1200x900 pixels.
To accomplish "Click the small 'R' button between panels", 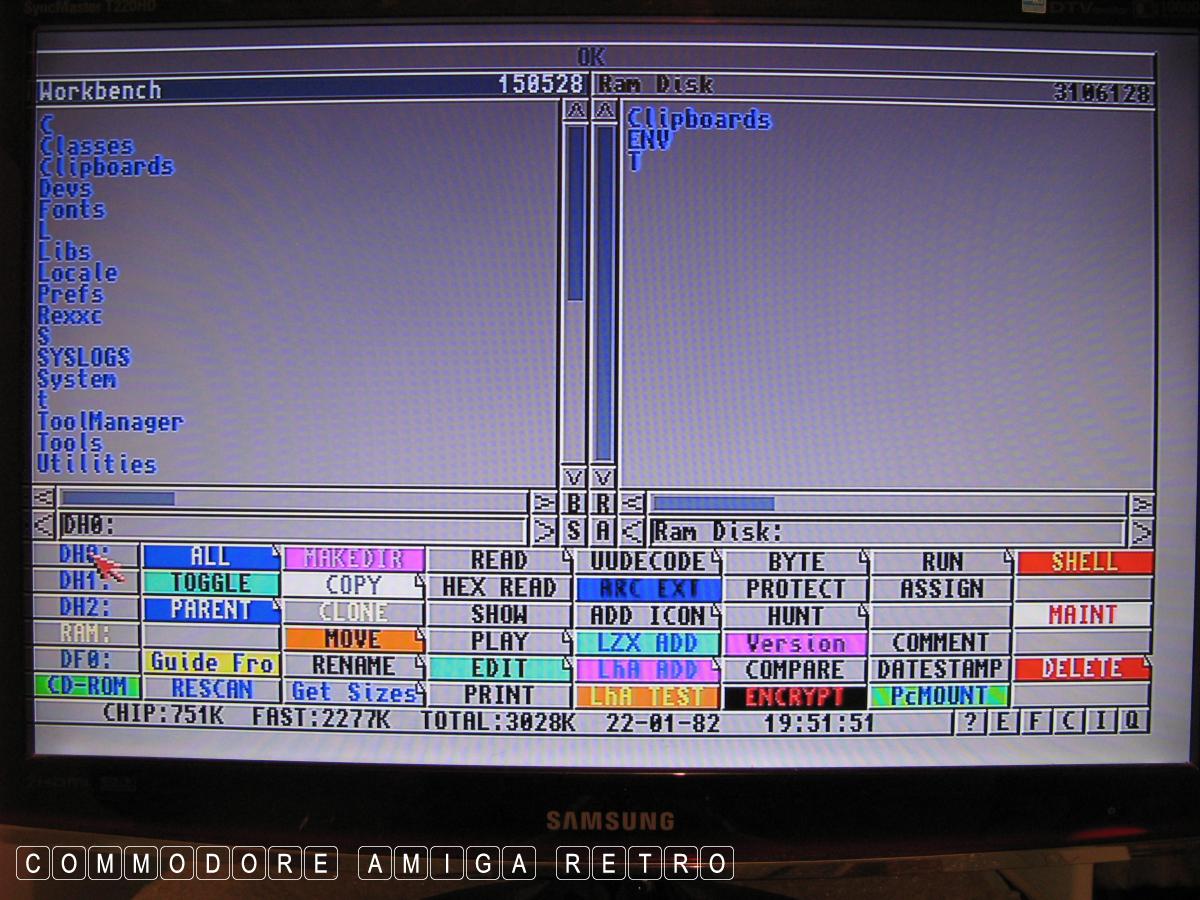I will click(604, 502).
